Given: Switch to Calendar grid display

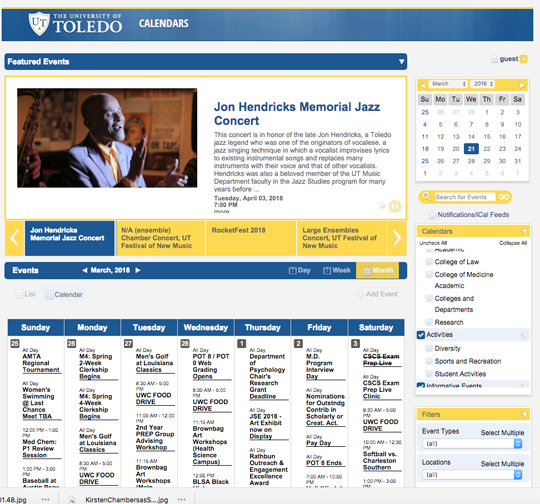Looking at the screenshot, I should point(64,295).
